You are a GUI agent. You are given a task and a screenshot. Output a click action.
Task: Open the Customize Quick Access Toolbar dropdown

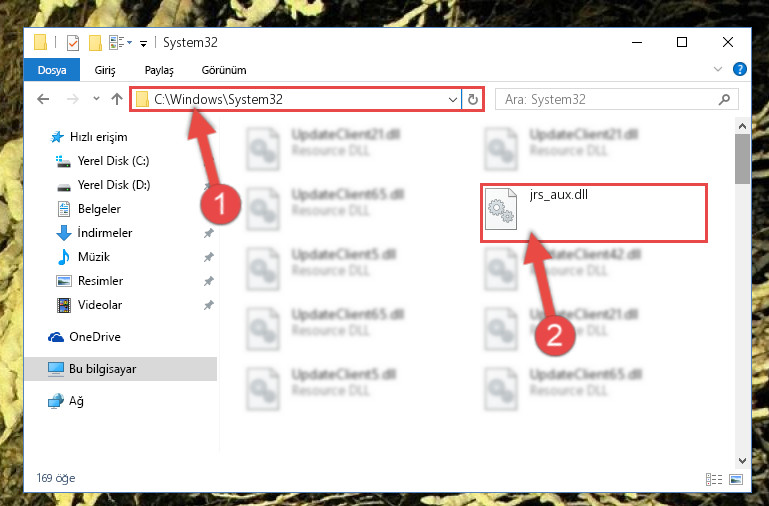(x=143, y=44)
